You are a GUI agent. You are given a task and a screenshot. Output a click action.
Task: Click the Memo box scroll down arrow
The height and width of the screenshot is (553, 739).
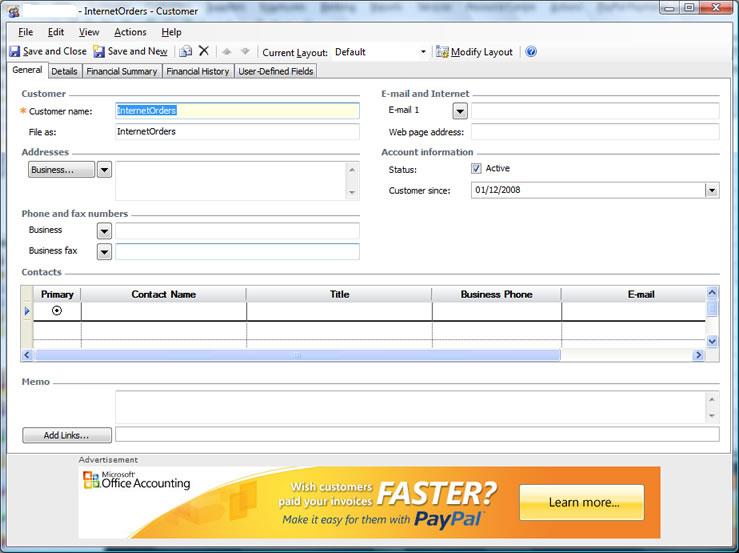[x=712, y=416]
